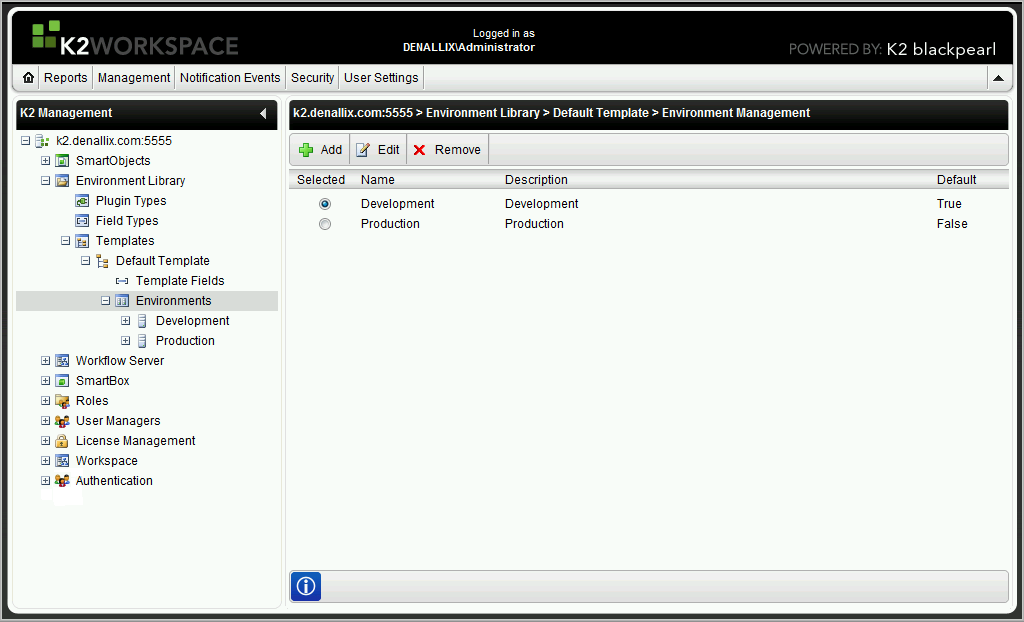1024x622 pixels.
Task: Collapse the top header with up arrow
Action: click(x=998, y=78)
